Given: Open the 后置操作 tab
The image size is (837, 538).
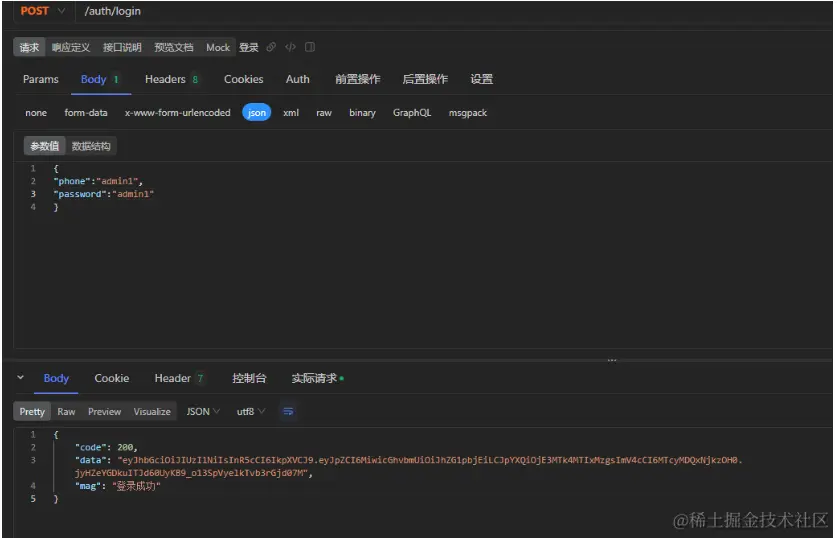Looking at the screenshot, I should point(425,79).
